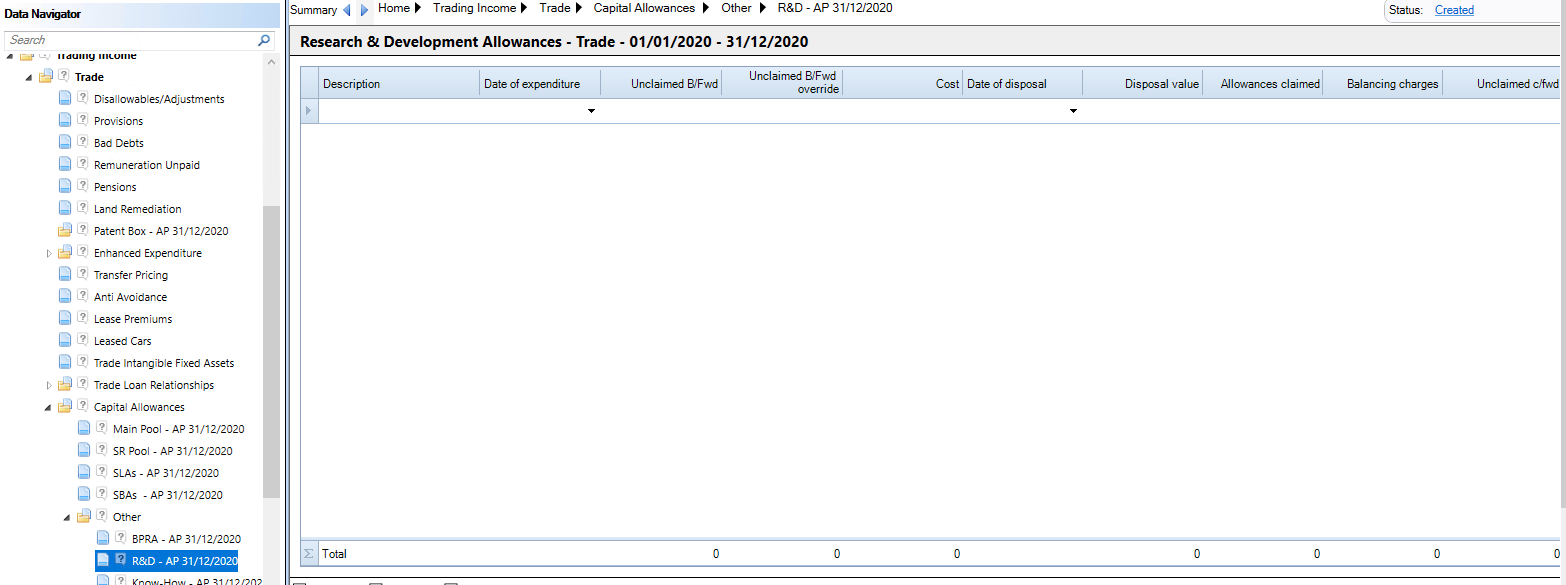Image resolution: width=1566 pixels, height=585 pixels.
Task: Click the folder icon beside Trade node
Action: (x=46, y=76)
